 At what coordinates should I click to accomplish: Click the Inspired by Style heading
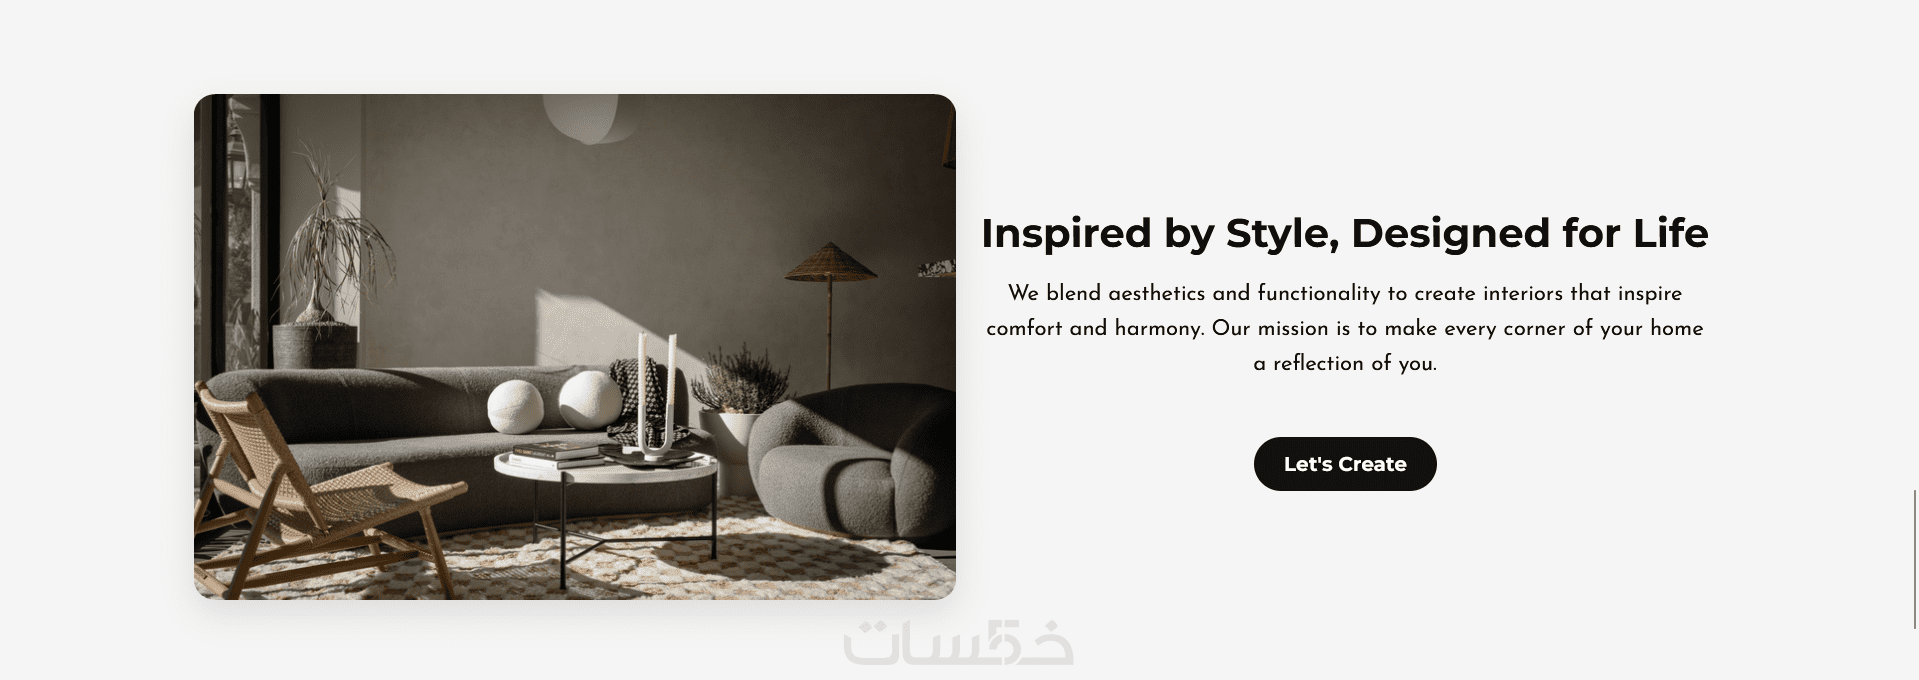[x=1345, y=233]
